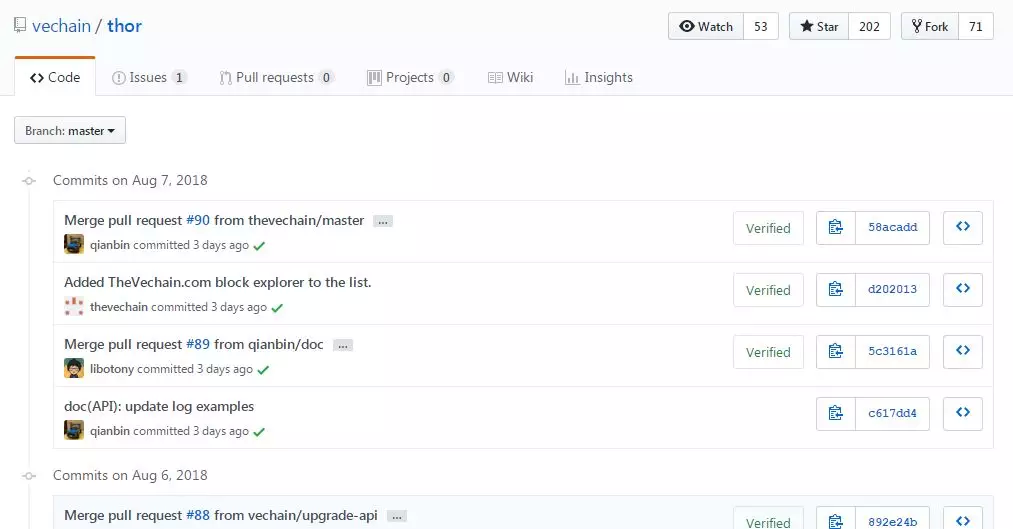View the 71 forks count

coord(976,26)
